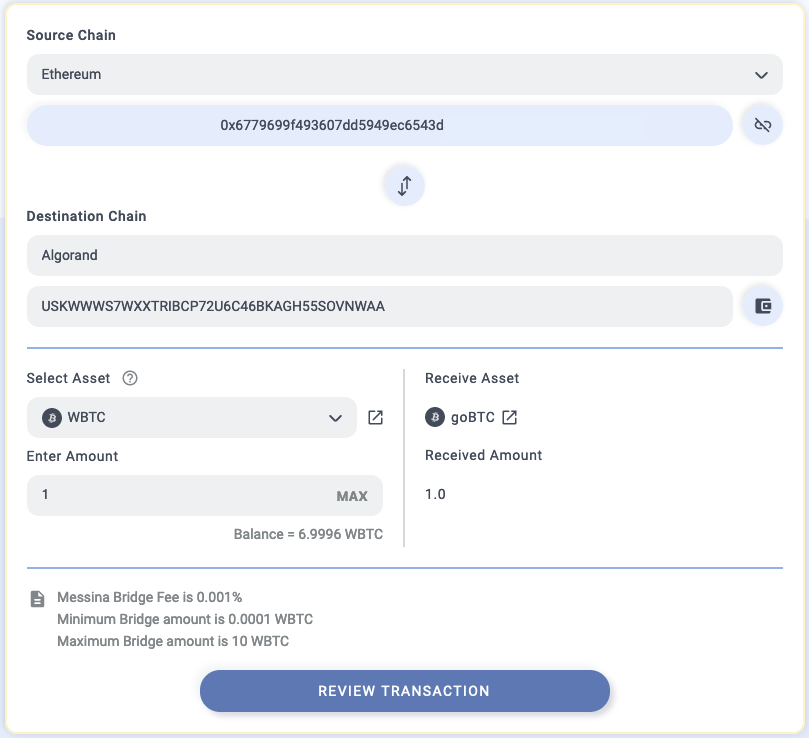Swap source and destination chains
This screenshot has width=809, height=738.
404,186
